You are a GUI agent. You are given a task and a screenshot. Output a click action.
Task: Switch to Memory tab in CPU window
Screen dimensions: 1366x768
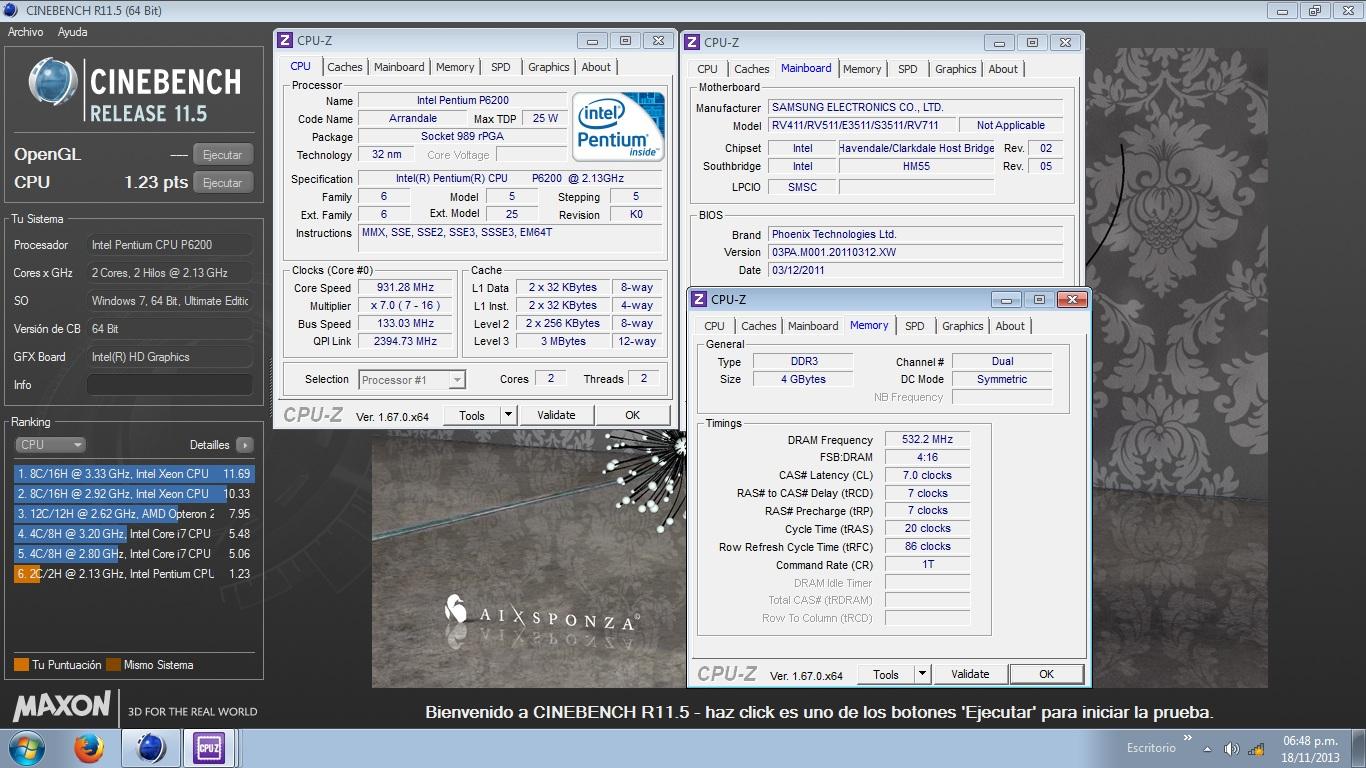(x=455, y=67)
